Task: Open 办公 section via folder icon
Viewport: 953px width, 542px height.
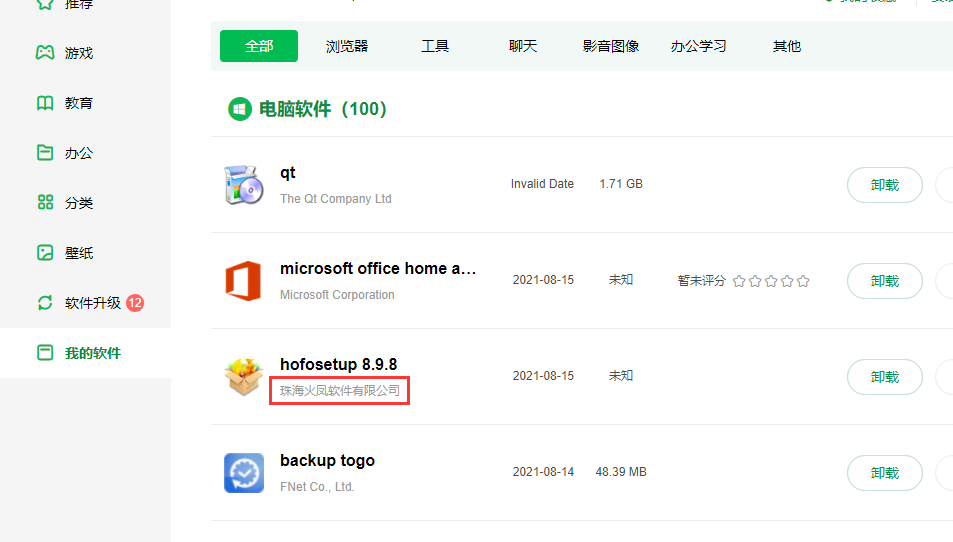Action: [45, 153]
